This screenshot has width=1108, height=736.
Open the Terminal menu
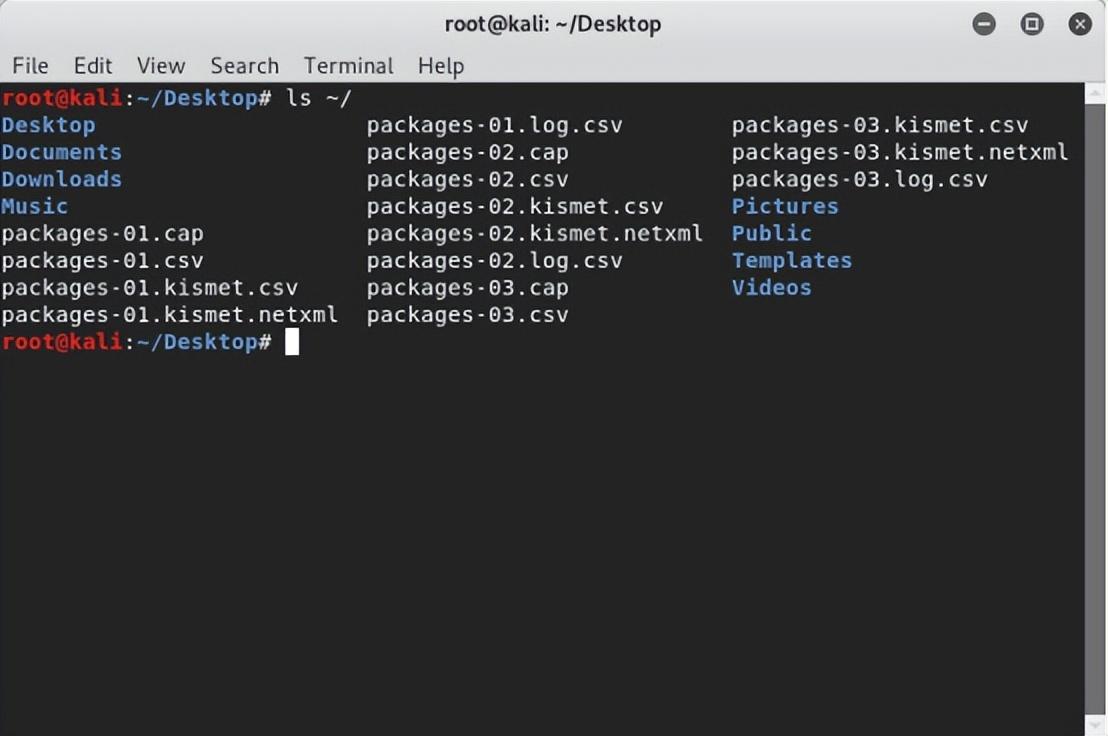(348, 66)
